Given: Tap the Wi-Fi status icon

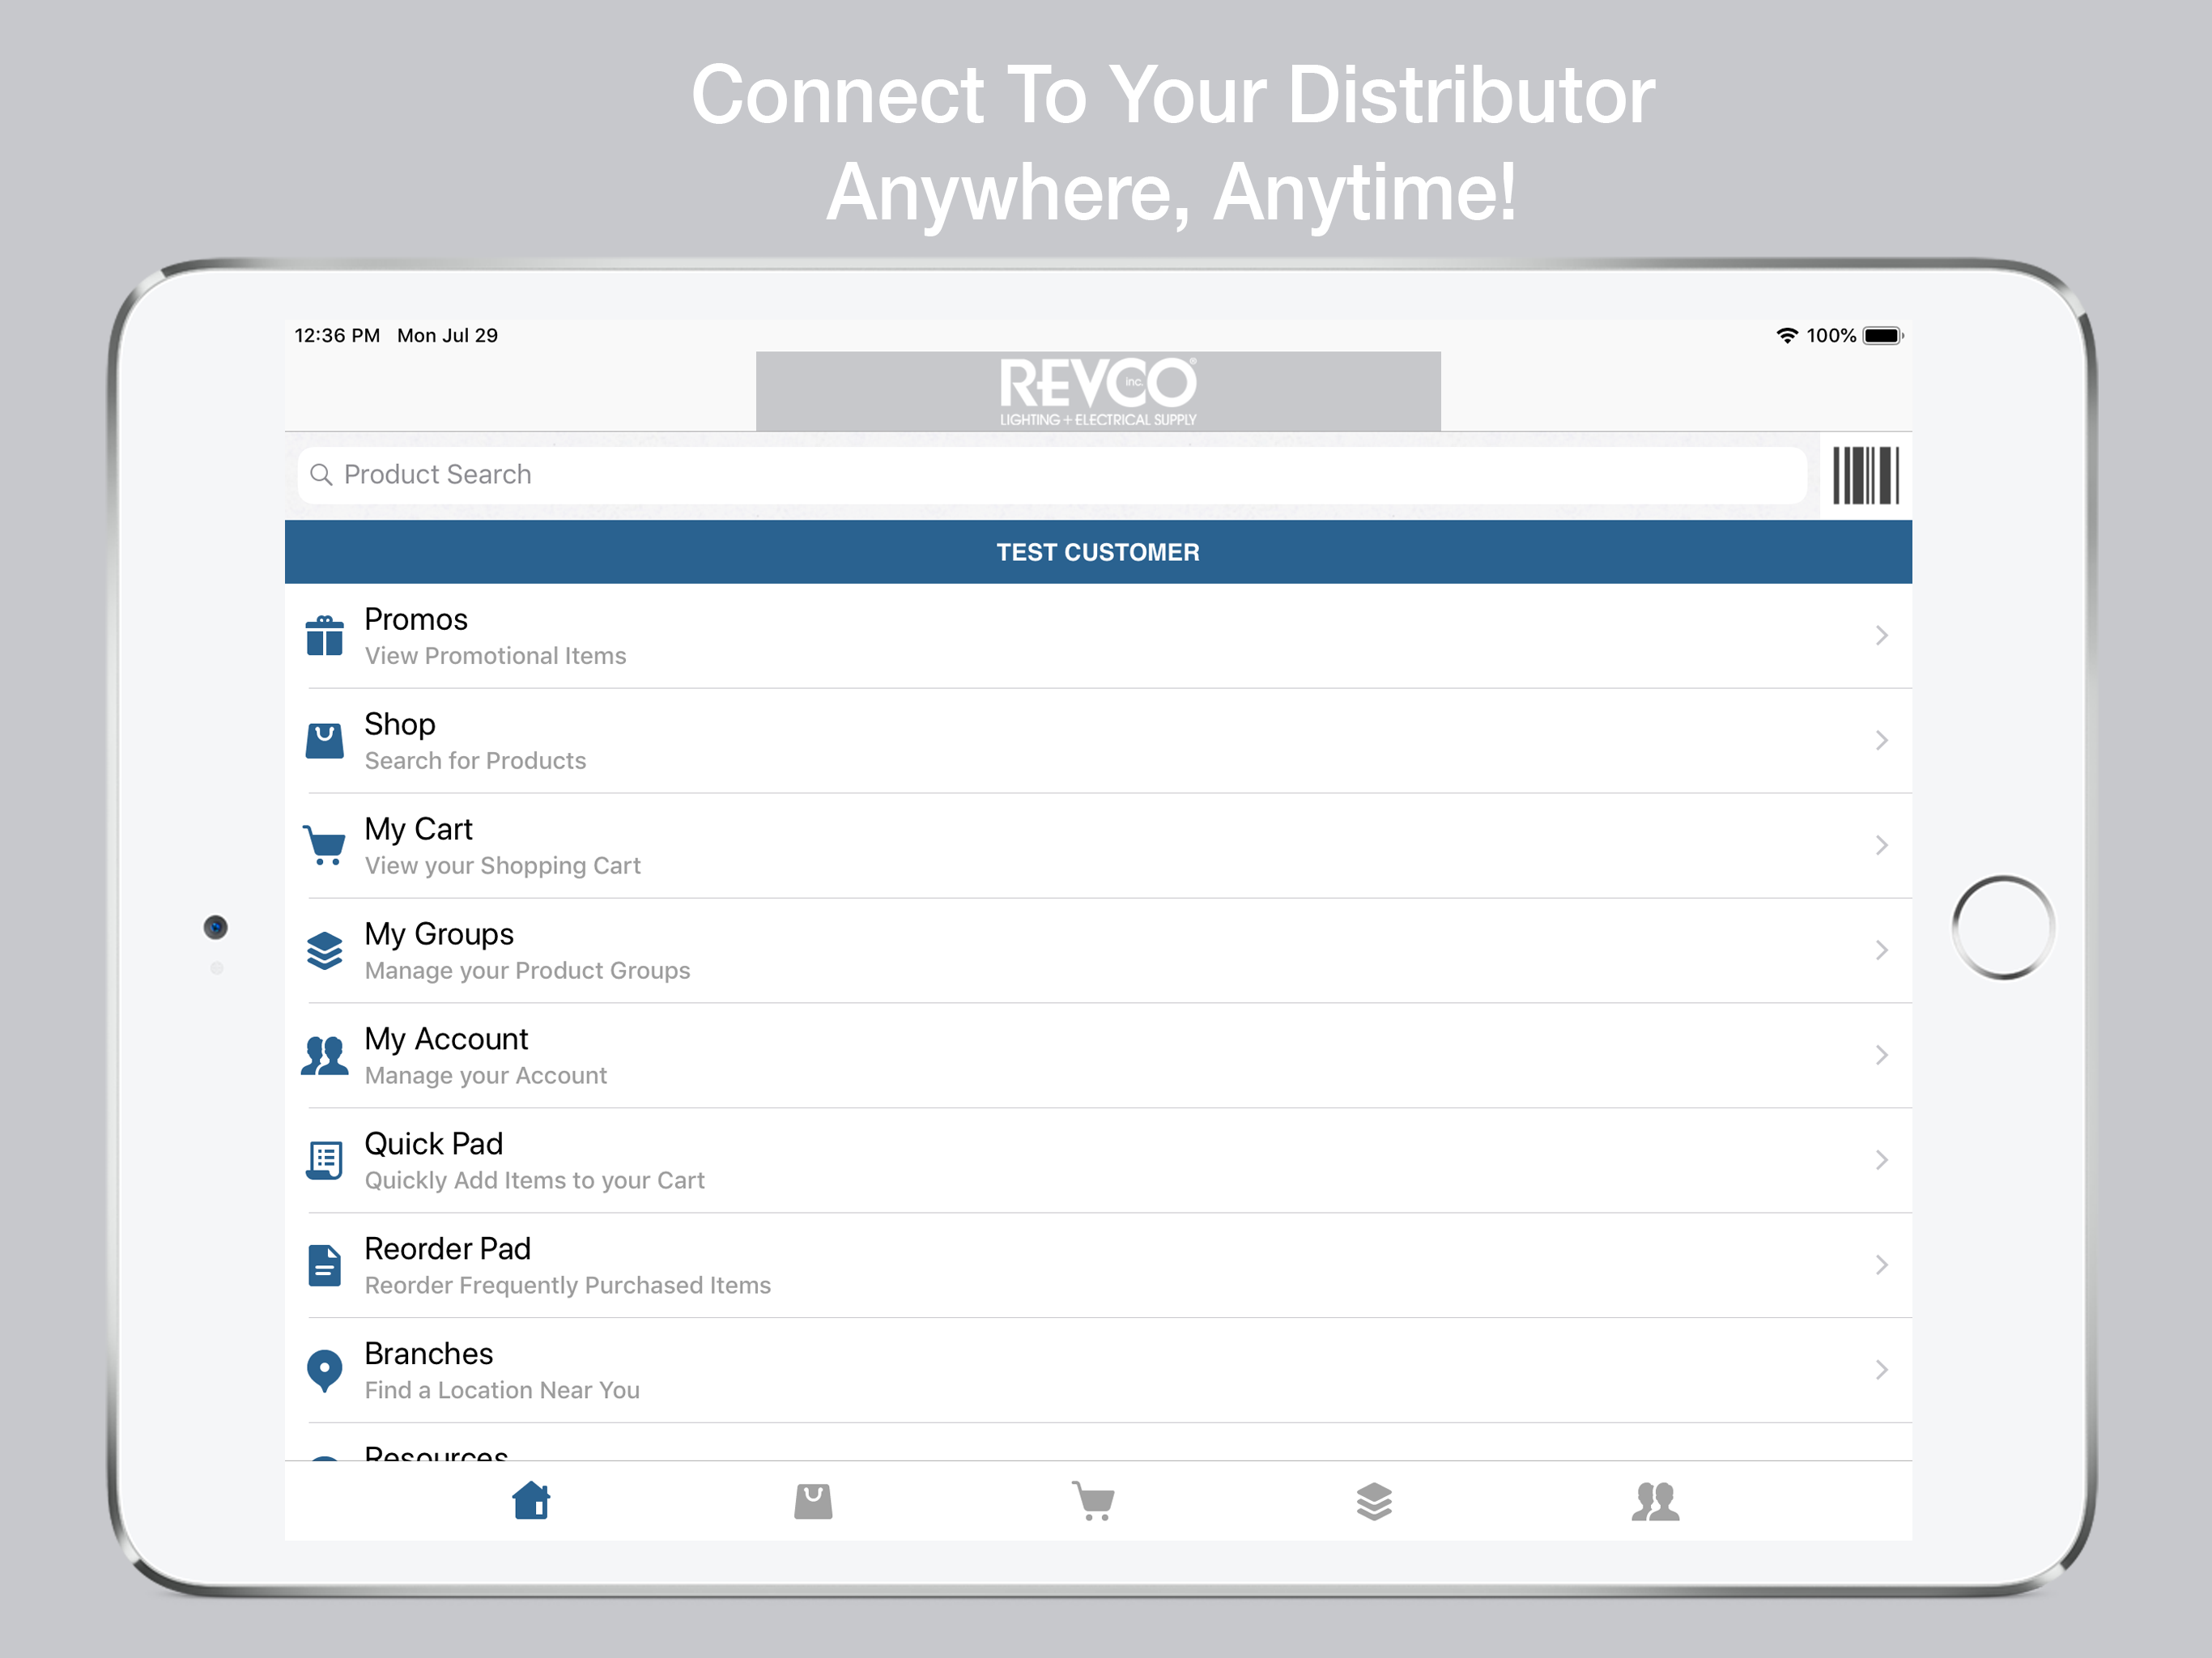Looking at the screenshot, I should click(x=1787, y=335).
